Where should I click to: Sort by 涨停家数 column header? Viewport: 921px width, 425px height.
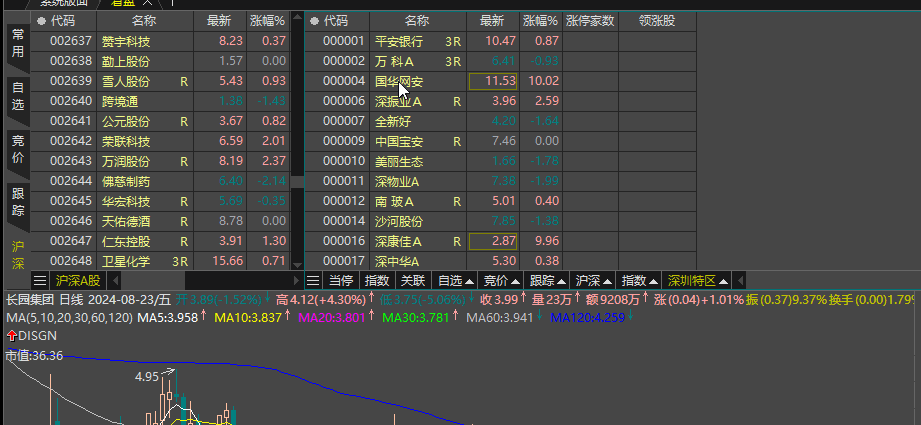590,21
